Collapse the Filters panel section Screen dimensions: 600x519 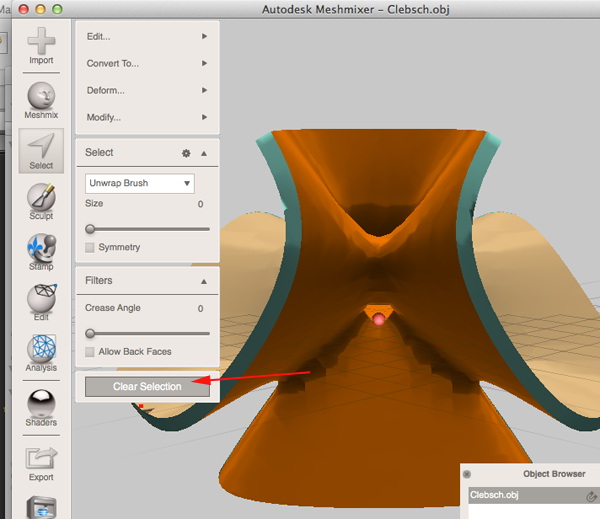click(204, 281)
